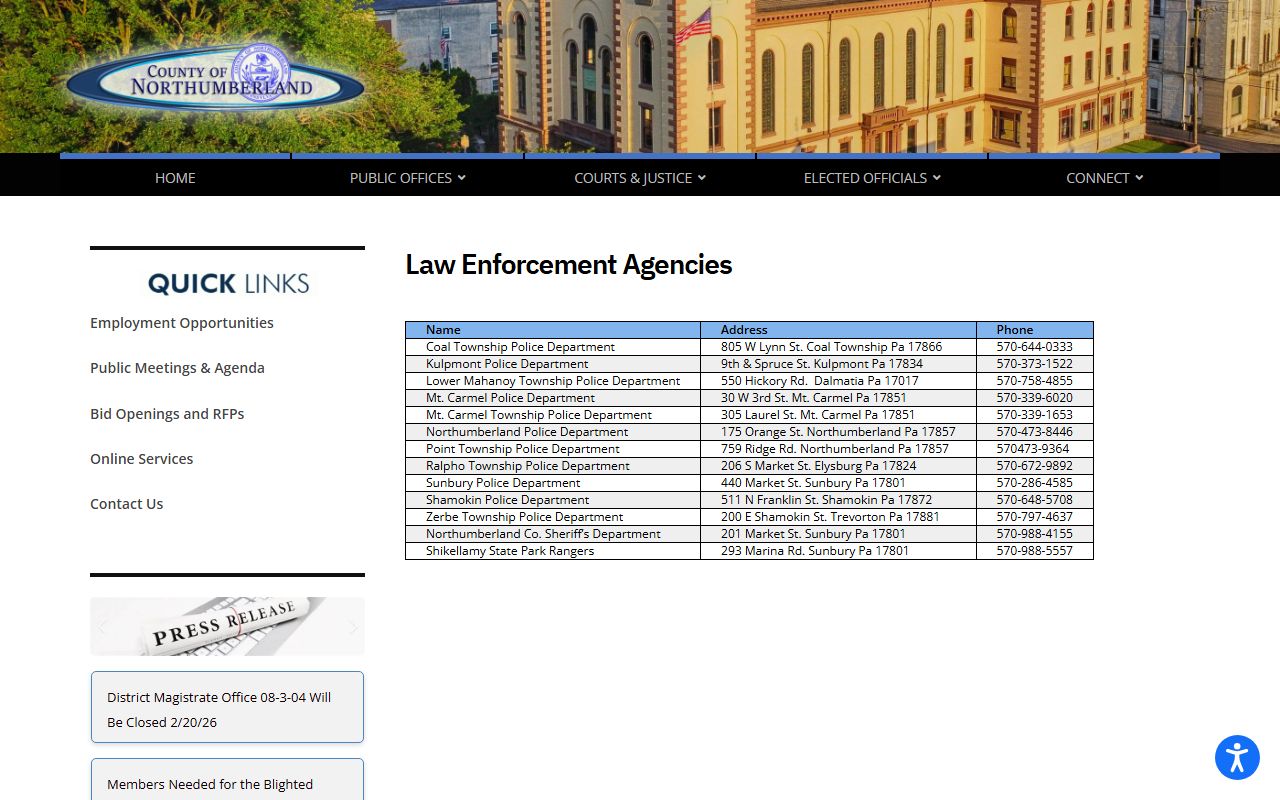Screen dimensions: 1280x800
Task: Open the accessibility options icon
Action: tap(1237, 757)
